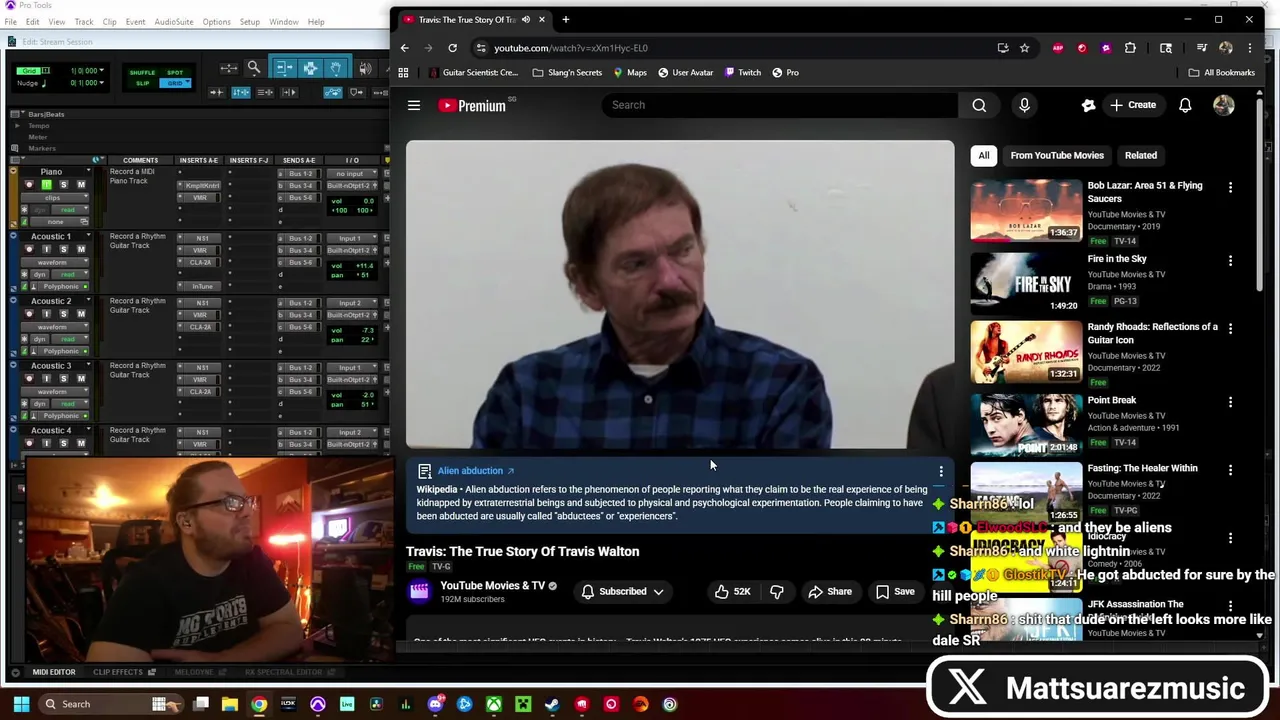1280x720 pixels.
Task: Open Windows Start menu
Action: (21, 704)
